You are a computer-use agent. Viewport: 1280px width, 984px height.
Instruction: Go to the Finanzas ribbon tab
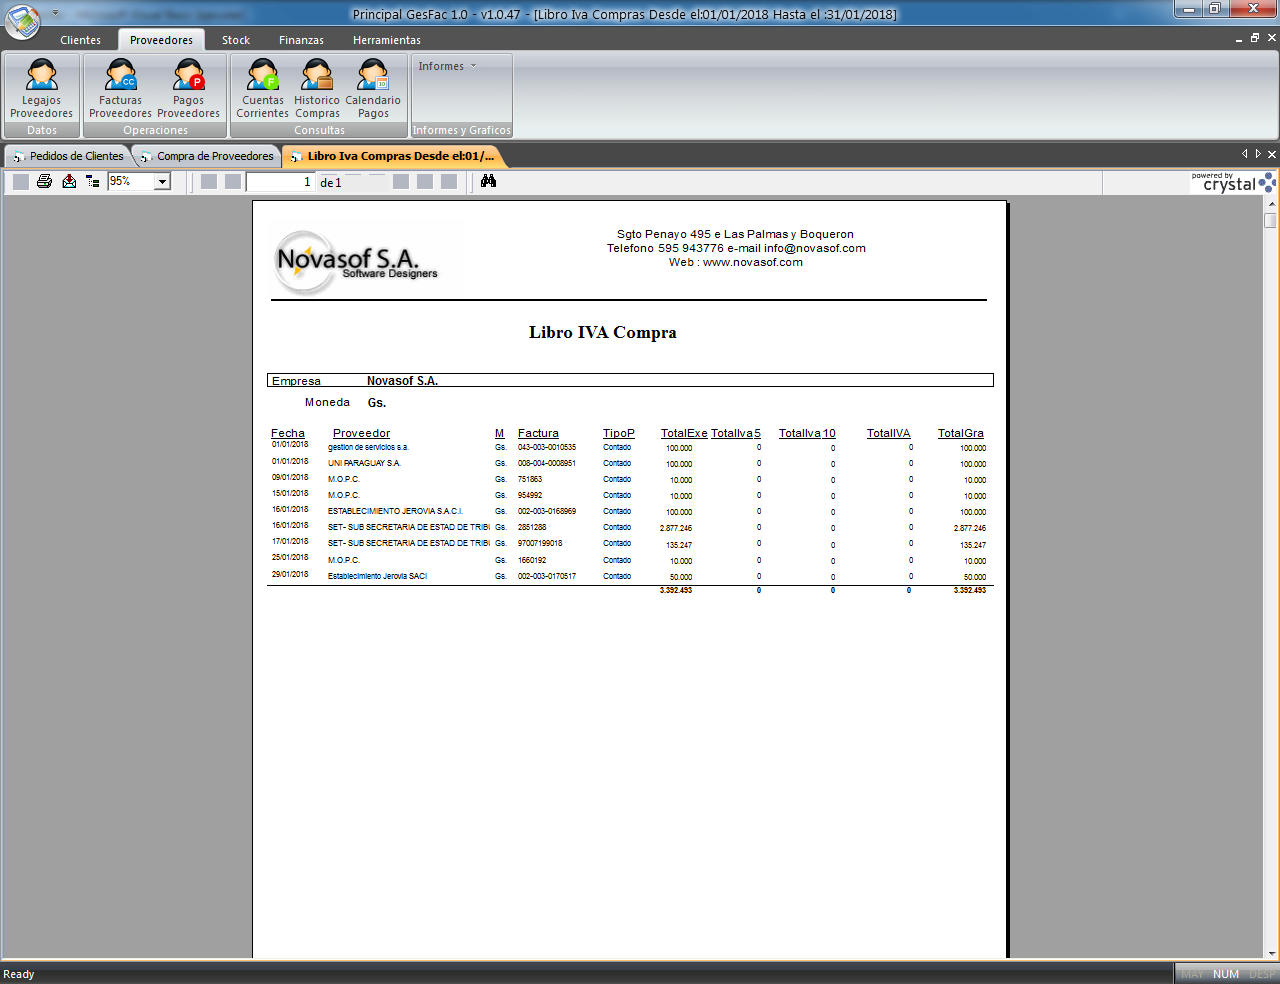[x=301, y=40]
